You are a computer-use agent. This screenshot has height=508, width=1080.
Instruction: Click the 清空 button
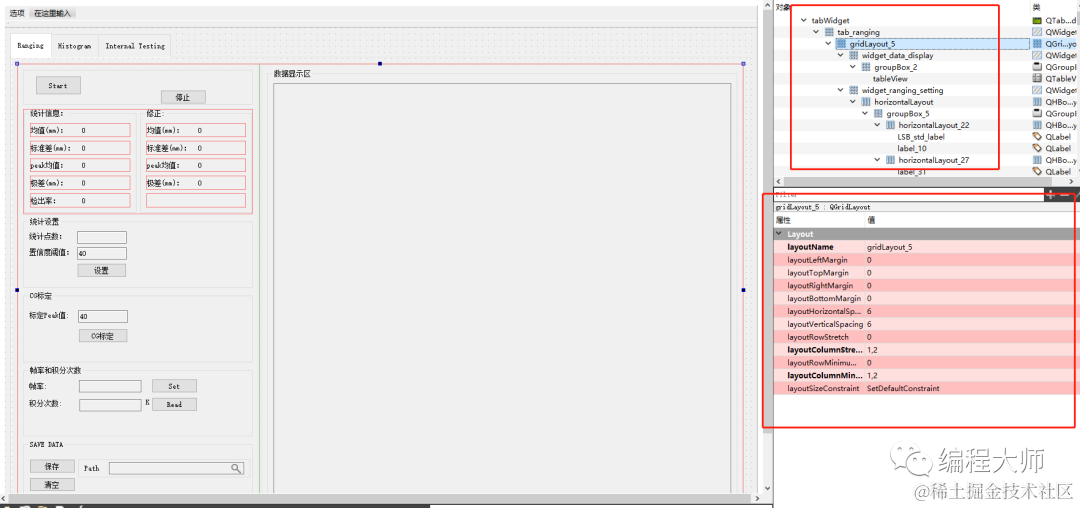pyautogui.click(x=52, y=485)
